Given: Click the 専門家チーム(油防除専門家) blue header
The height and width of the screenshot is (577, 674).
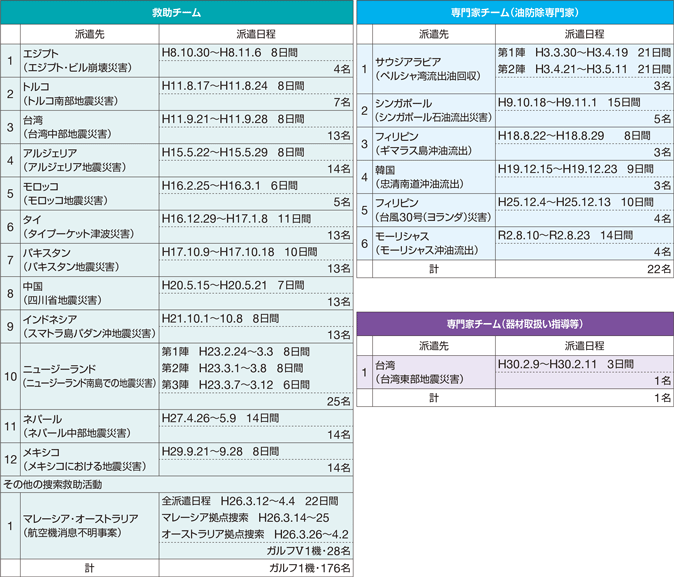Looking at the screenshot, I should pos(515,11).
